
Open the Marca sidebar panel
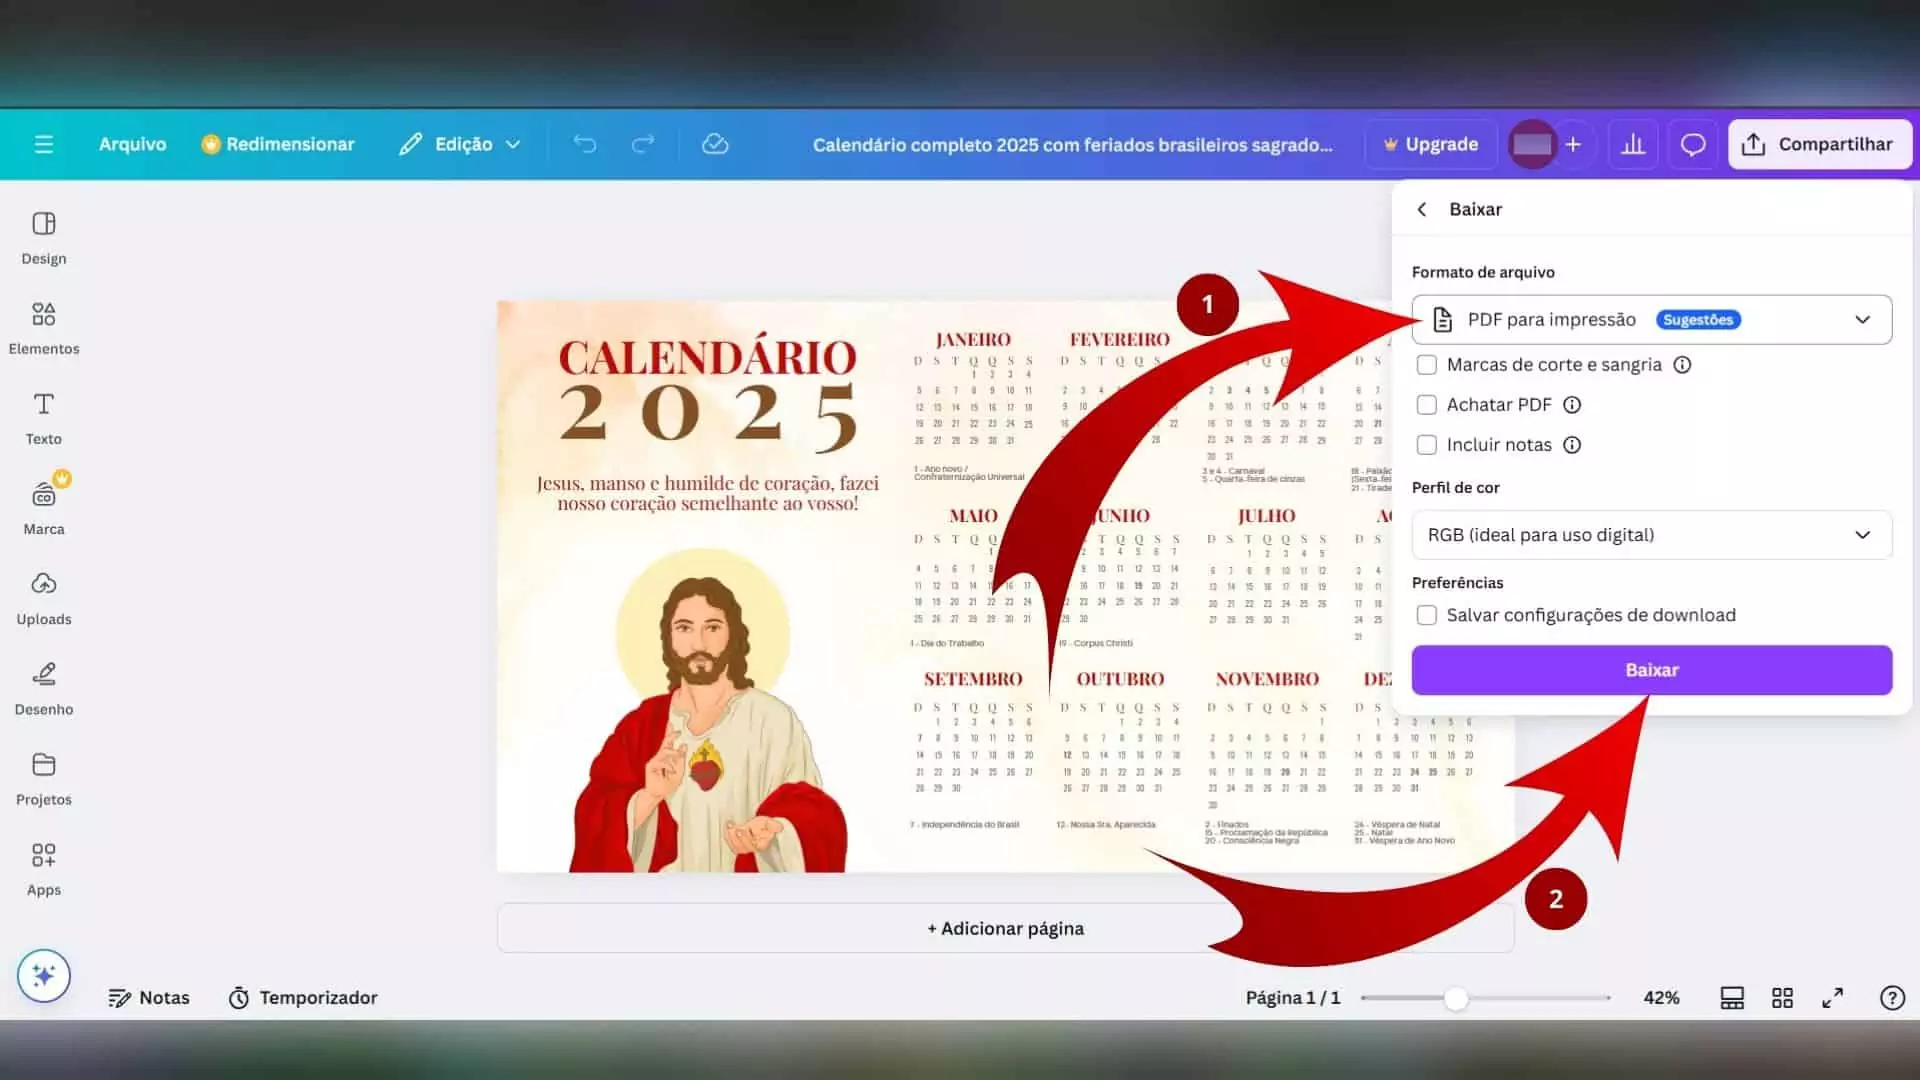pyautogui.click(x=44, y=508)
